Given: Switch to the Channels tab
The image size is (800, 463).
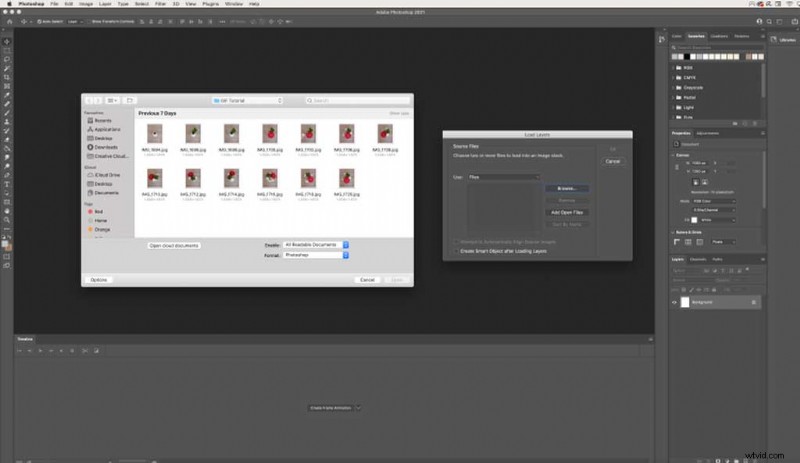Looking at the screenshot, I should (697, 259).
